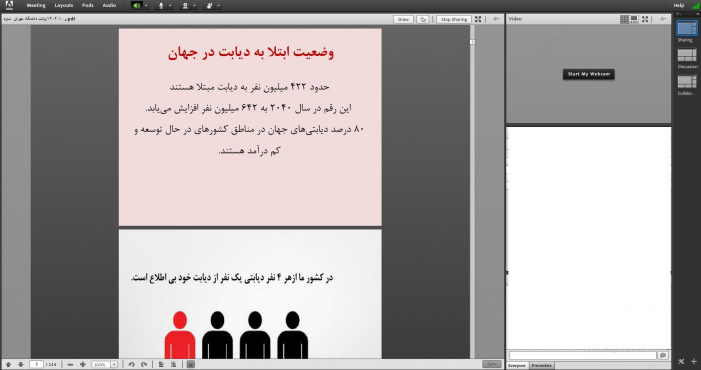Toggle full screen for the Share pod
701x370 pixels.
tap(478, 19)
